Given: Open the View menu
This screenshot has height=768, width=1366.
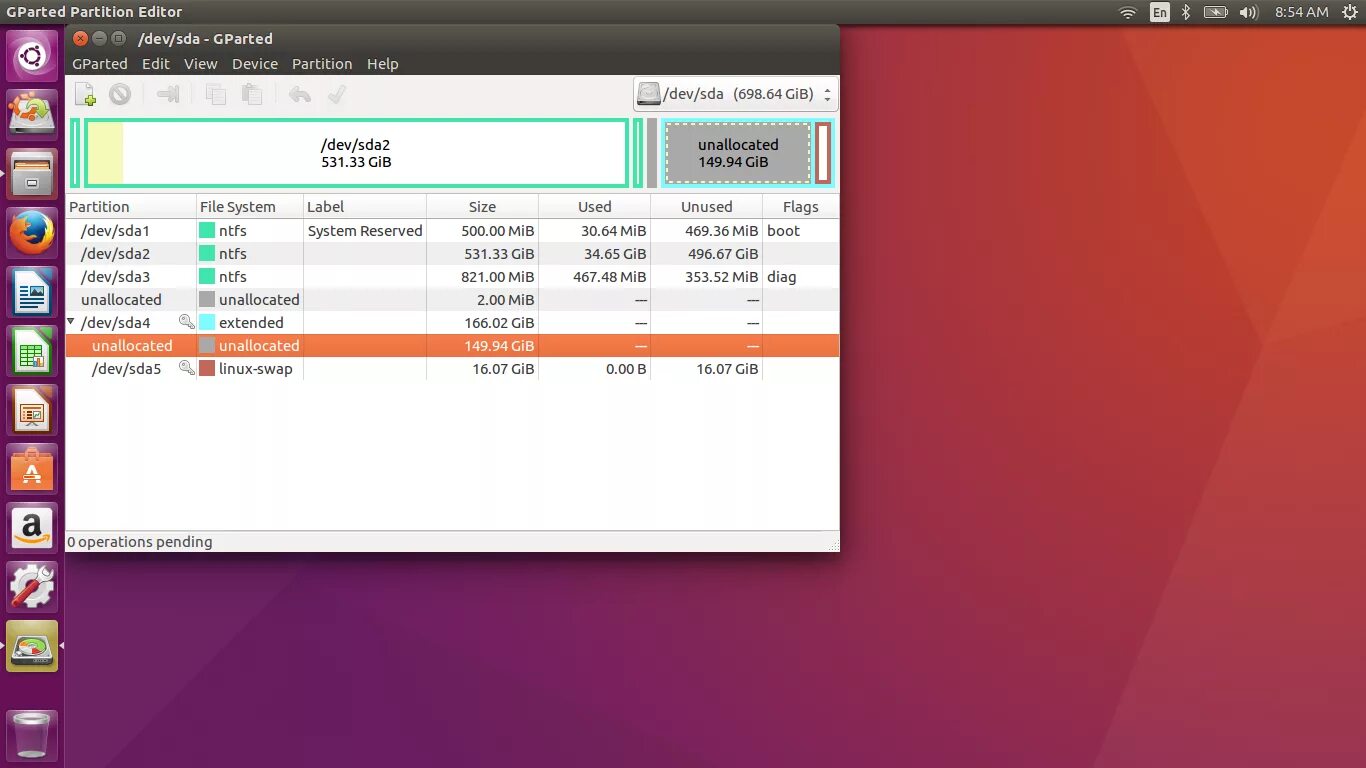Looking at the screenshot, I should tap(200, 64).
